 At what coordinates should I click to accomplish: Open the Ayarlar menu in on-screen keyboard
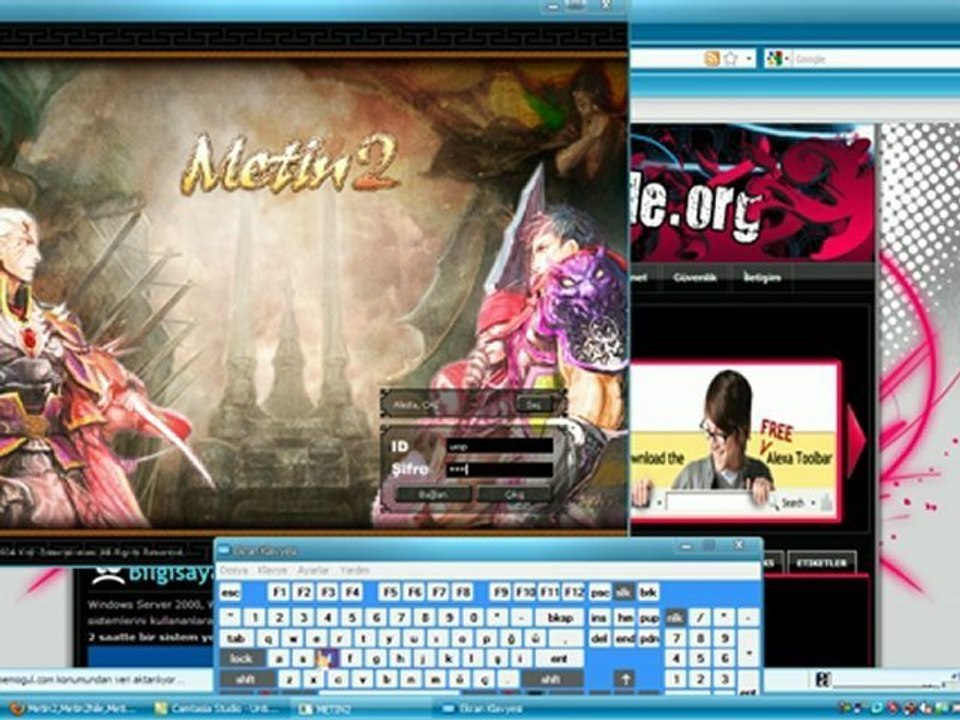coord(313,570)
